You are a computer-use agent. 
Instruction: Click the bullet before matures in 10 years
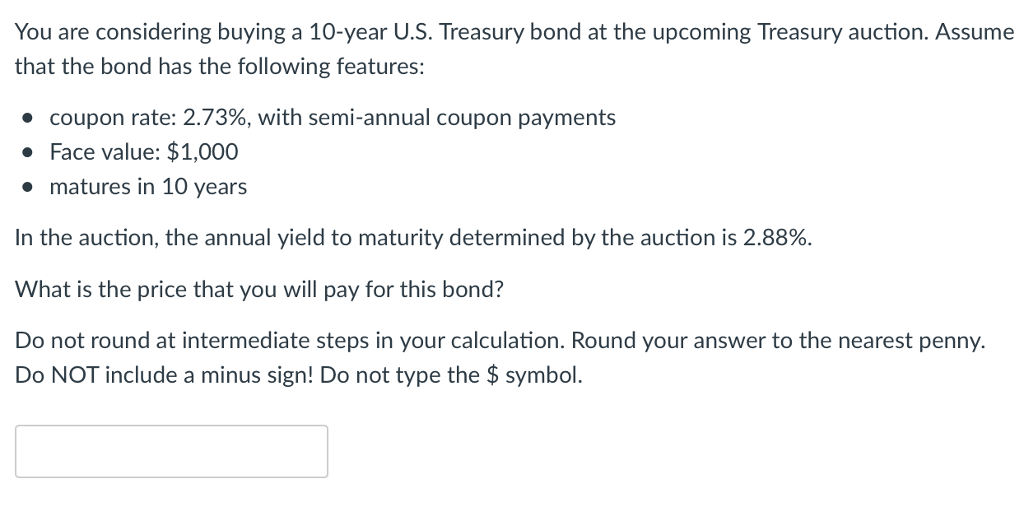coord(27,188)
